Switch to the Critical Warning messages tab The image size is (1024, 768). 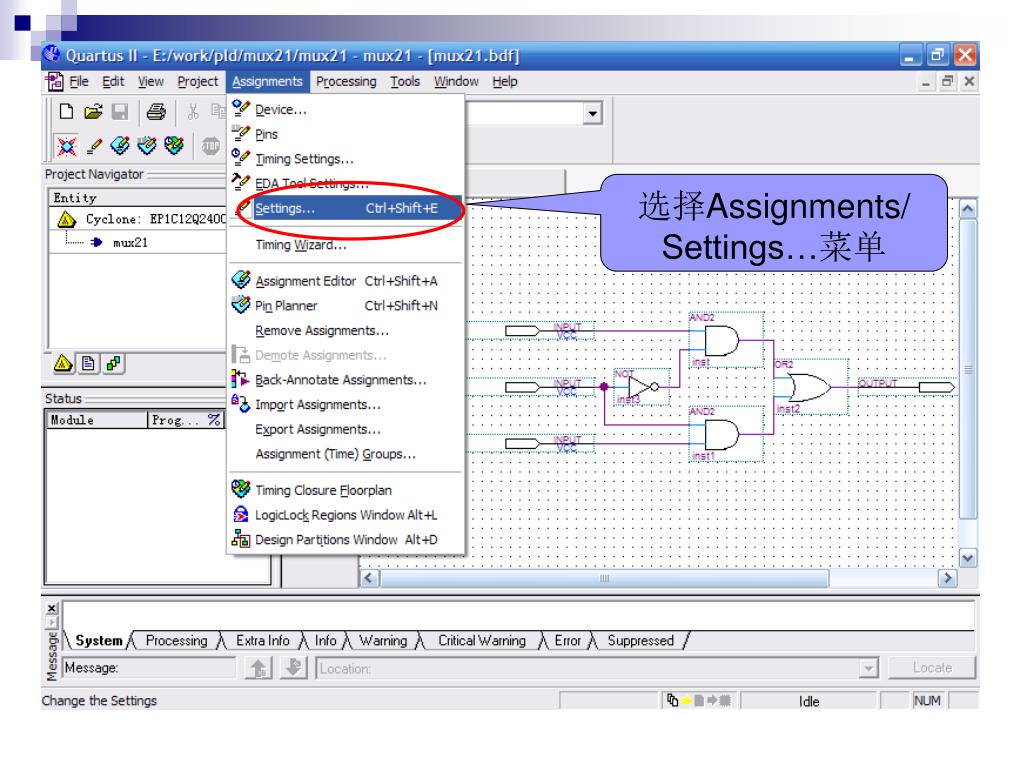(x=482, y=641)
